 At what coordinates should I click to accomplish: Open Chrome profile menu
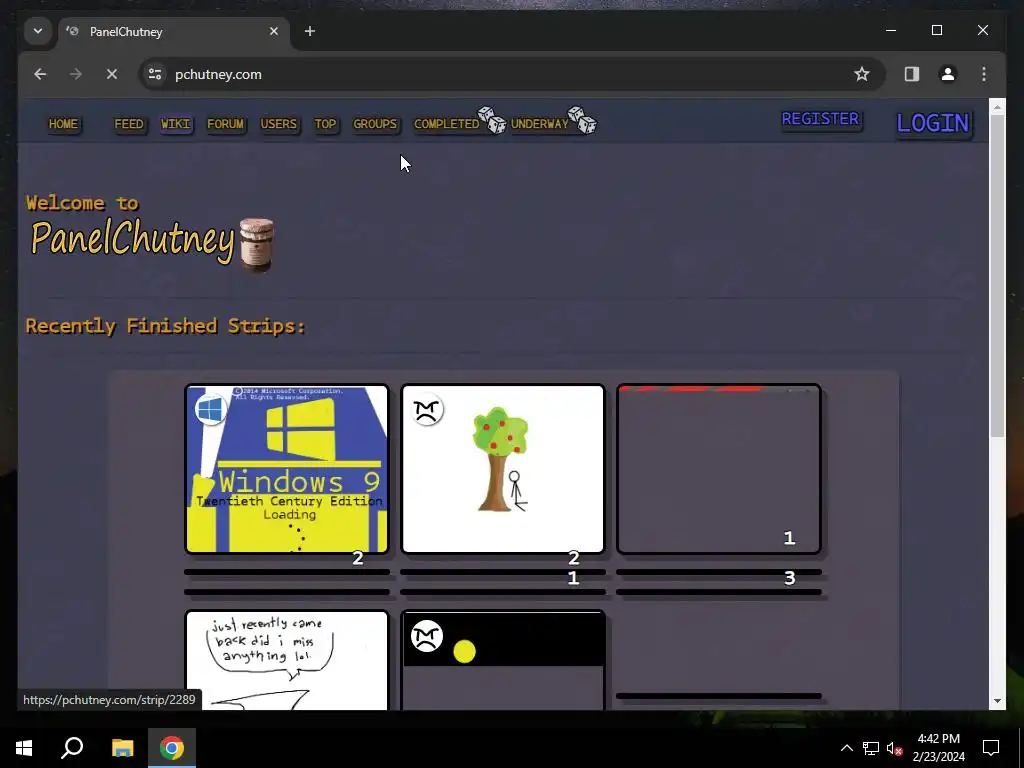pos(948,74)
